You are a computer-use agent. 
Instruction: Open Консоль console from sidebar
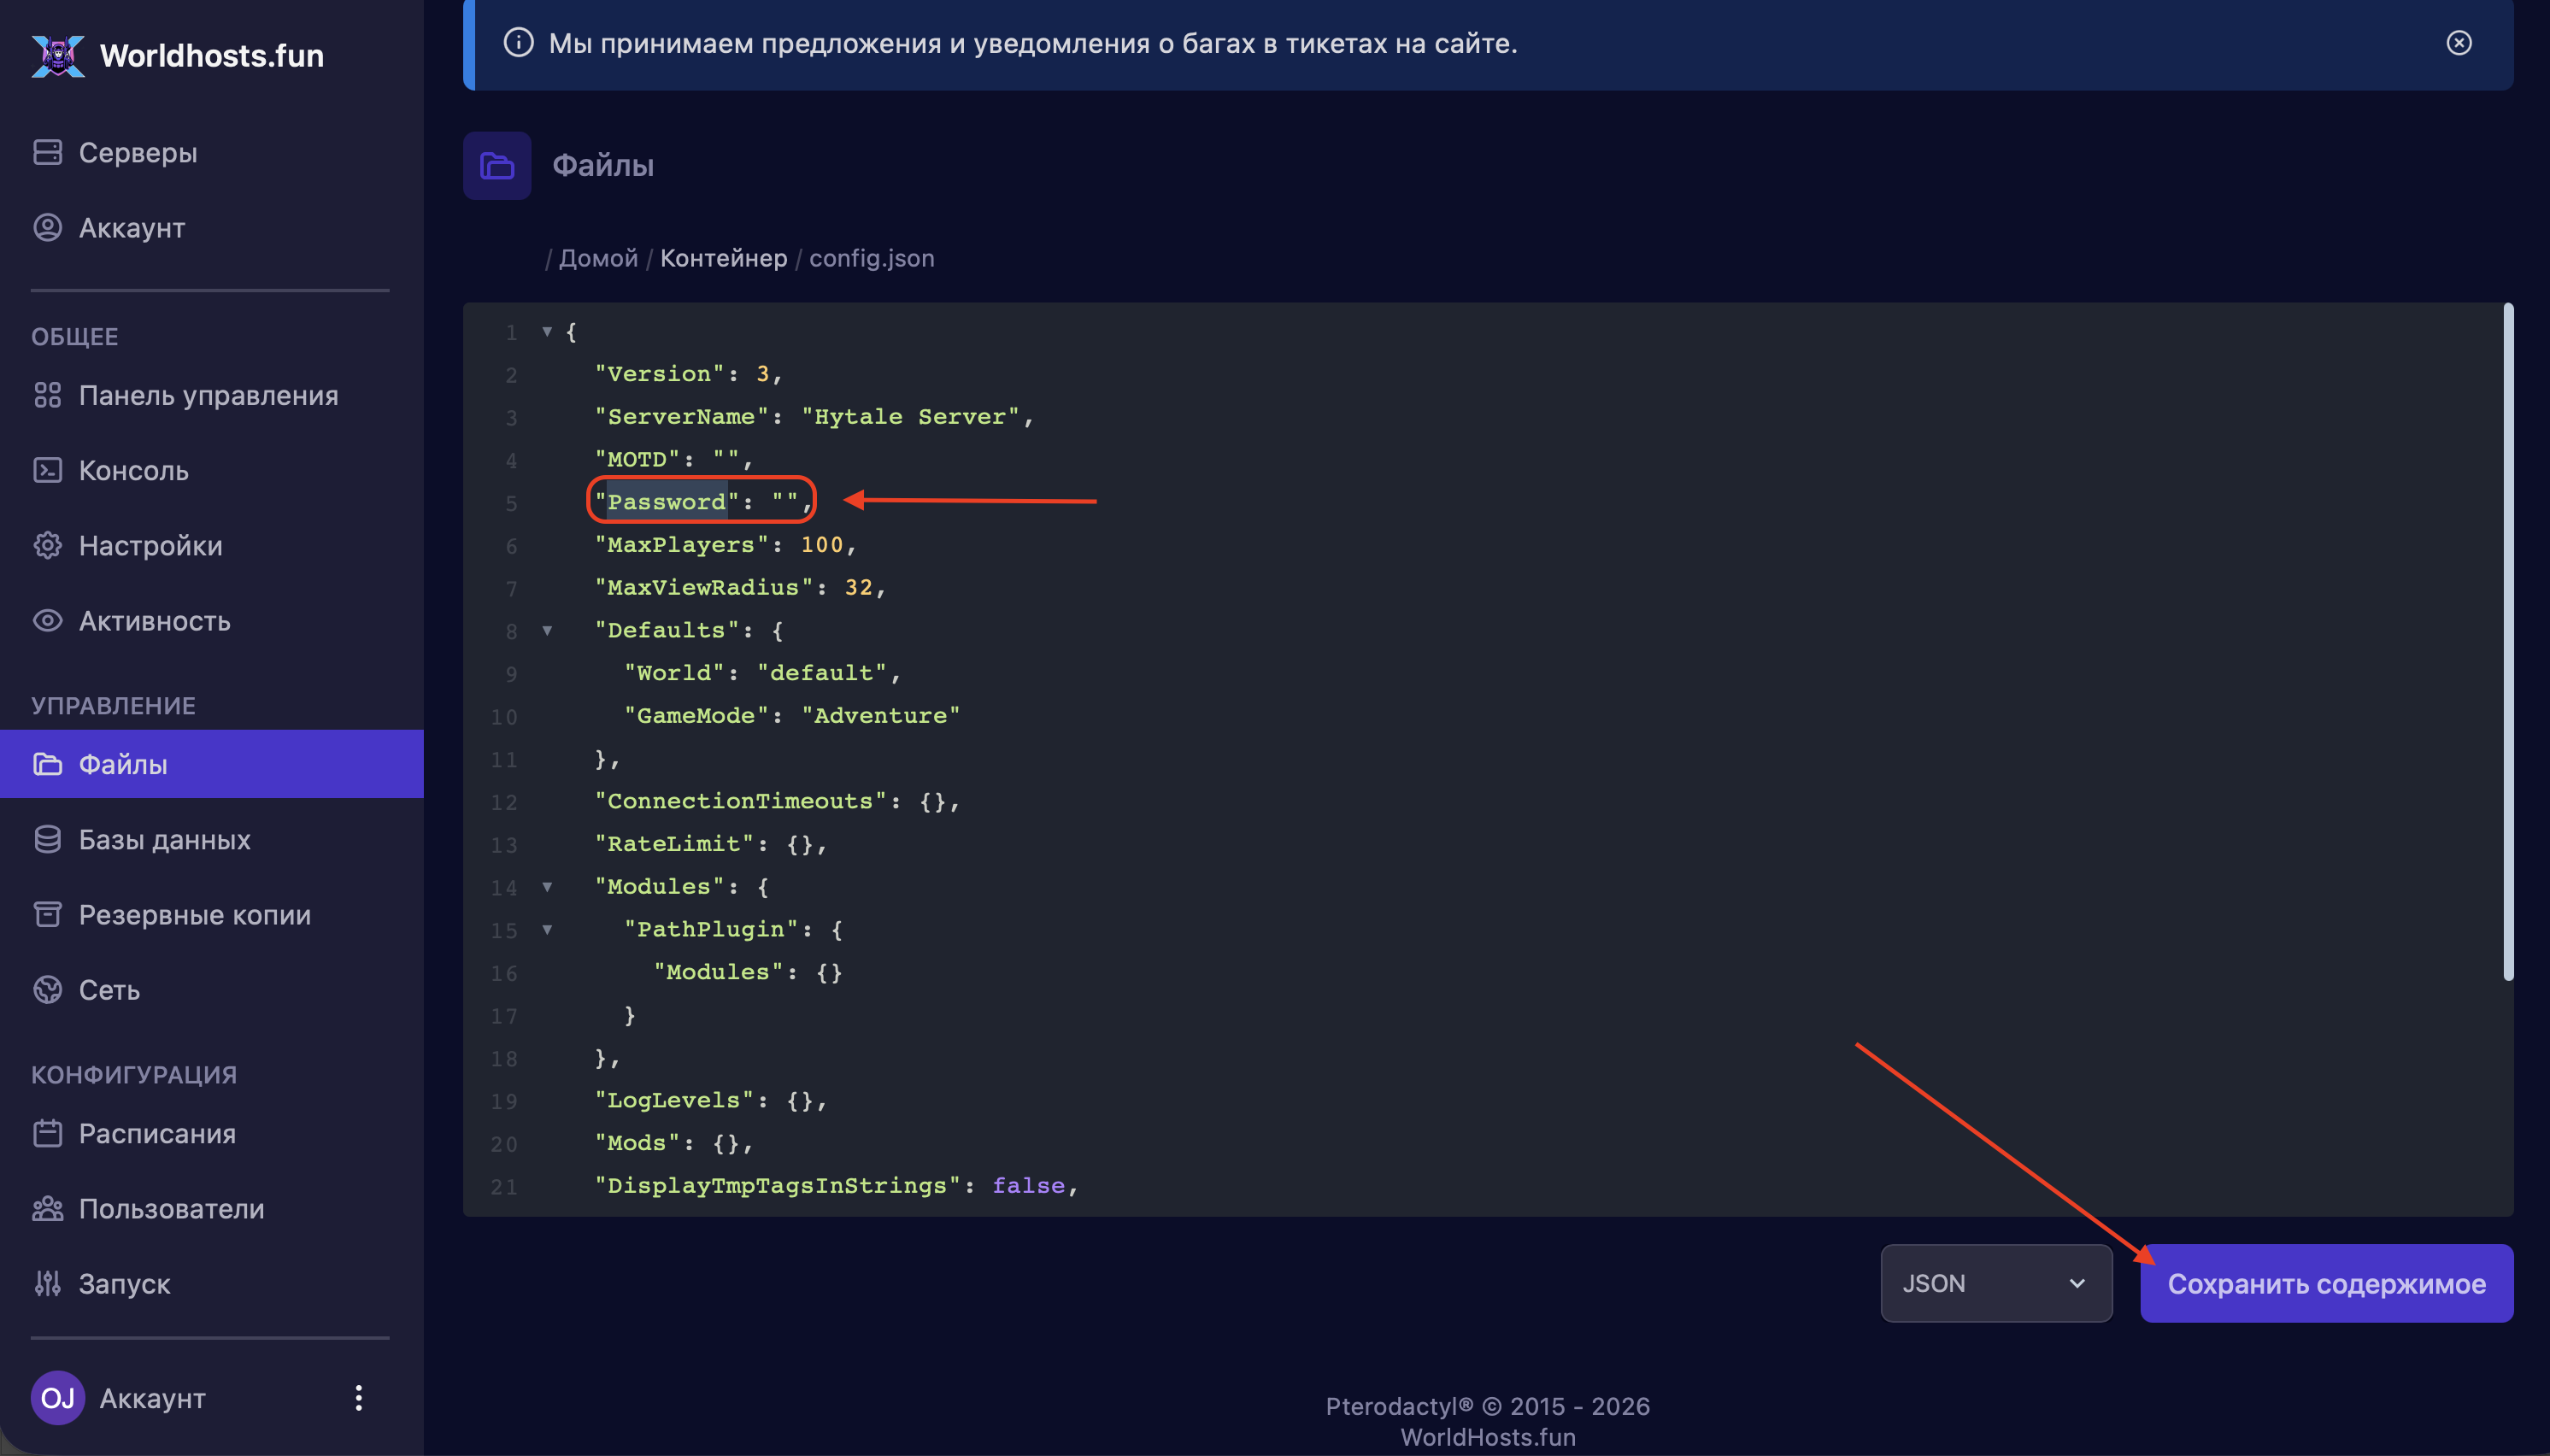click(133, 470)
